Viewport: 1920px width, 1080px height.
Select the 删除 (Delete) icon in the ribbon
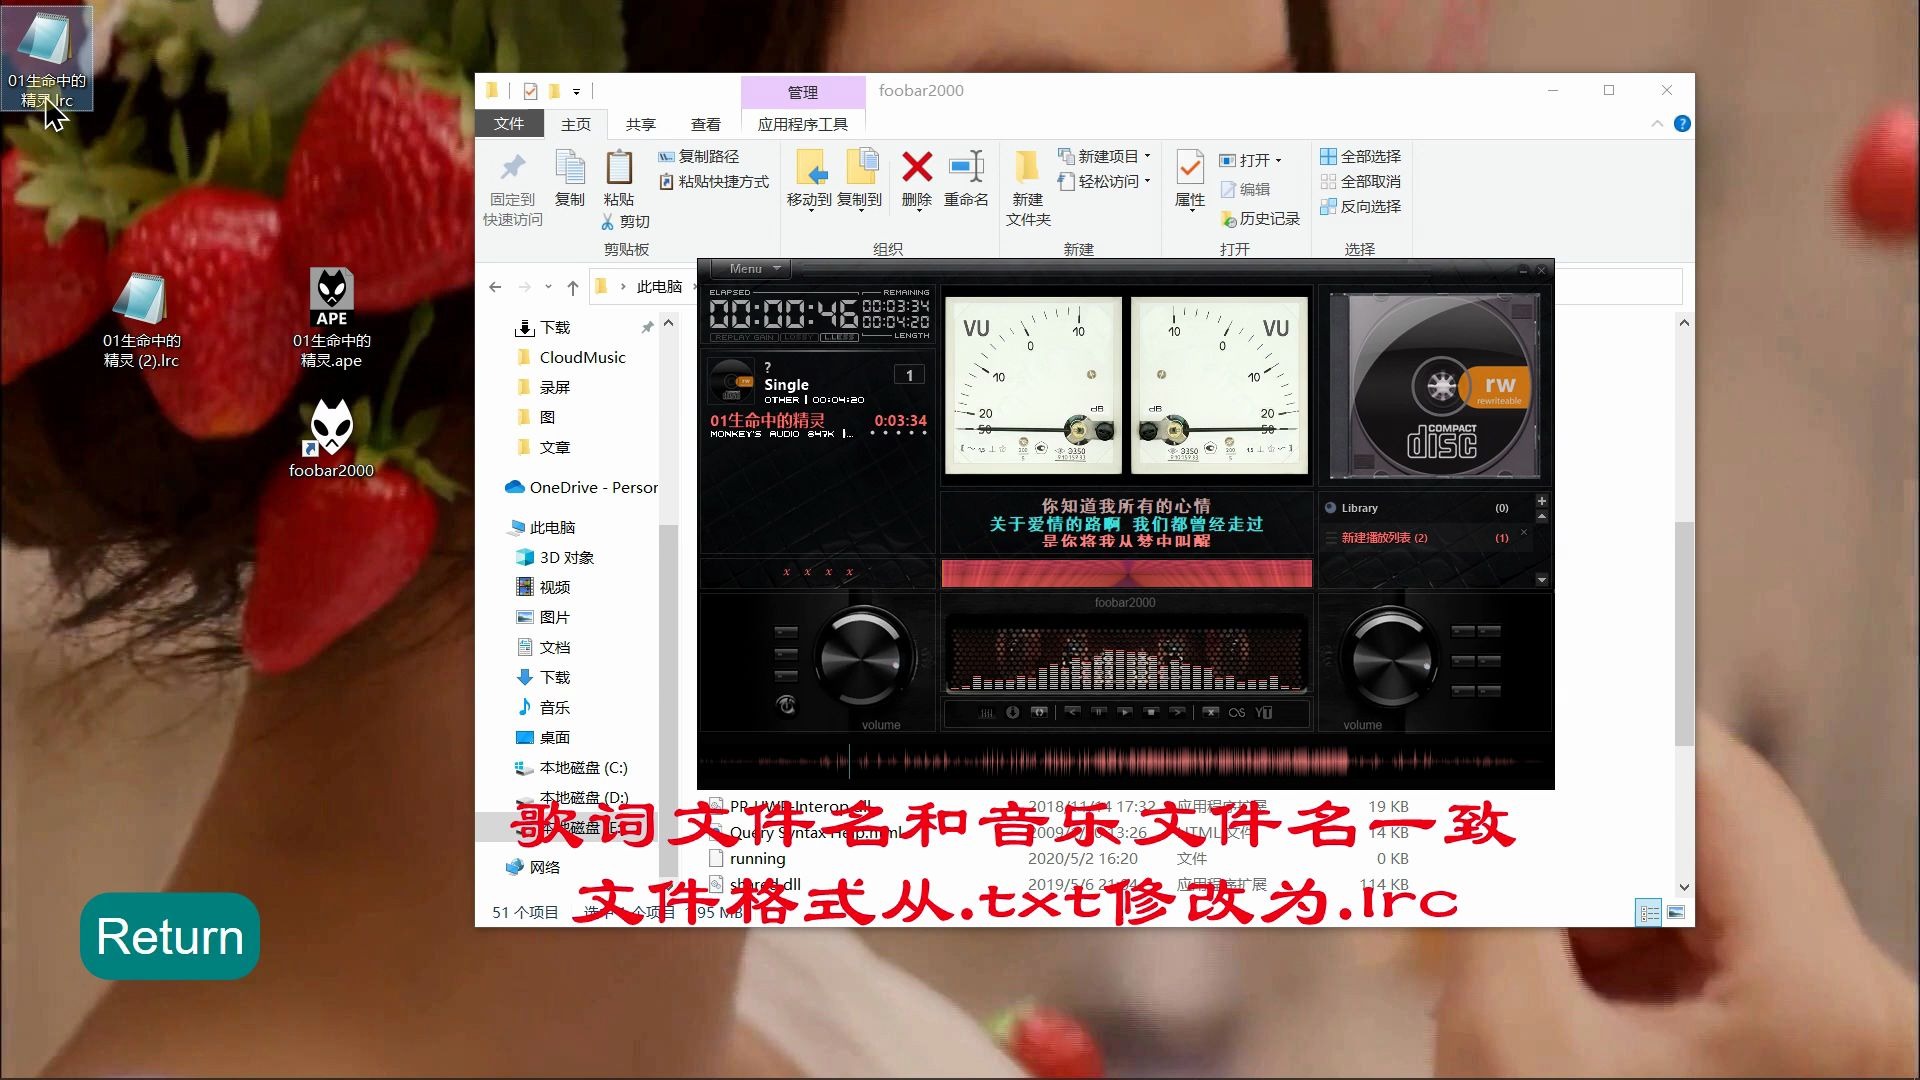tap(915, 180)
